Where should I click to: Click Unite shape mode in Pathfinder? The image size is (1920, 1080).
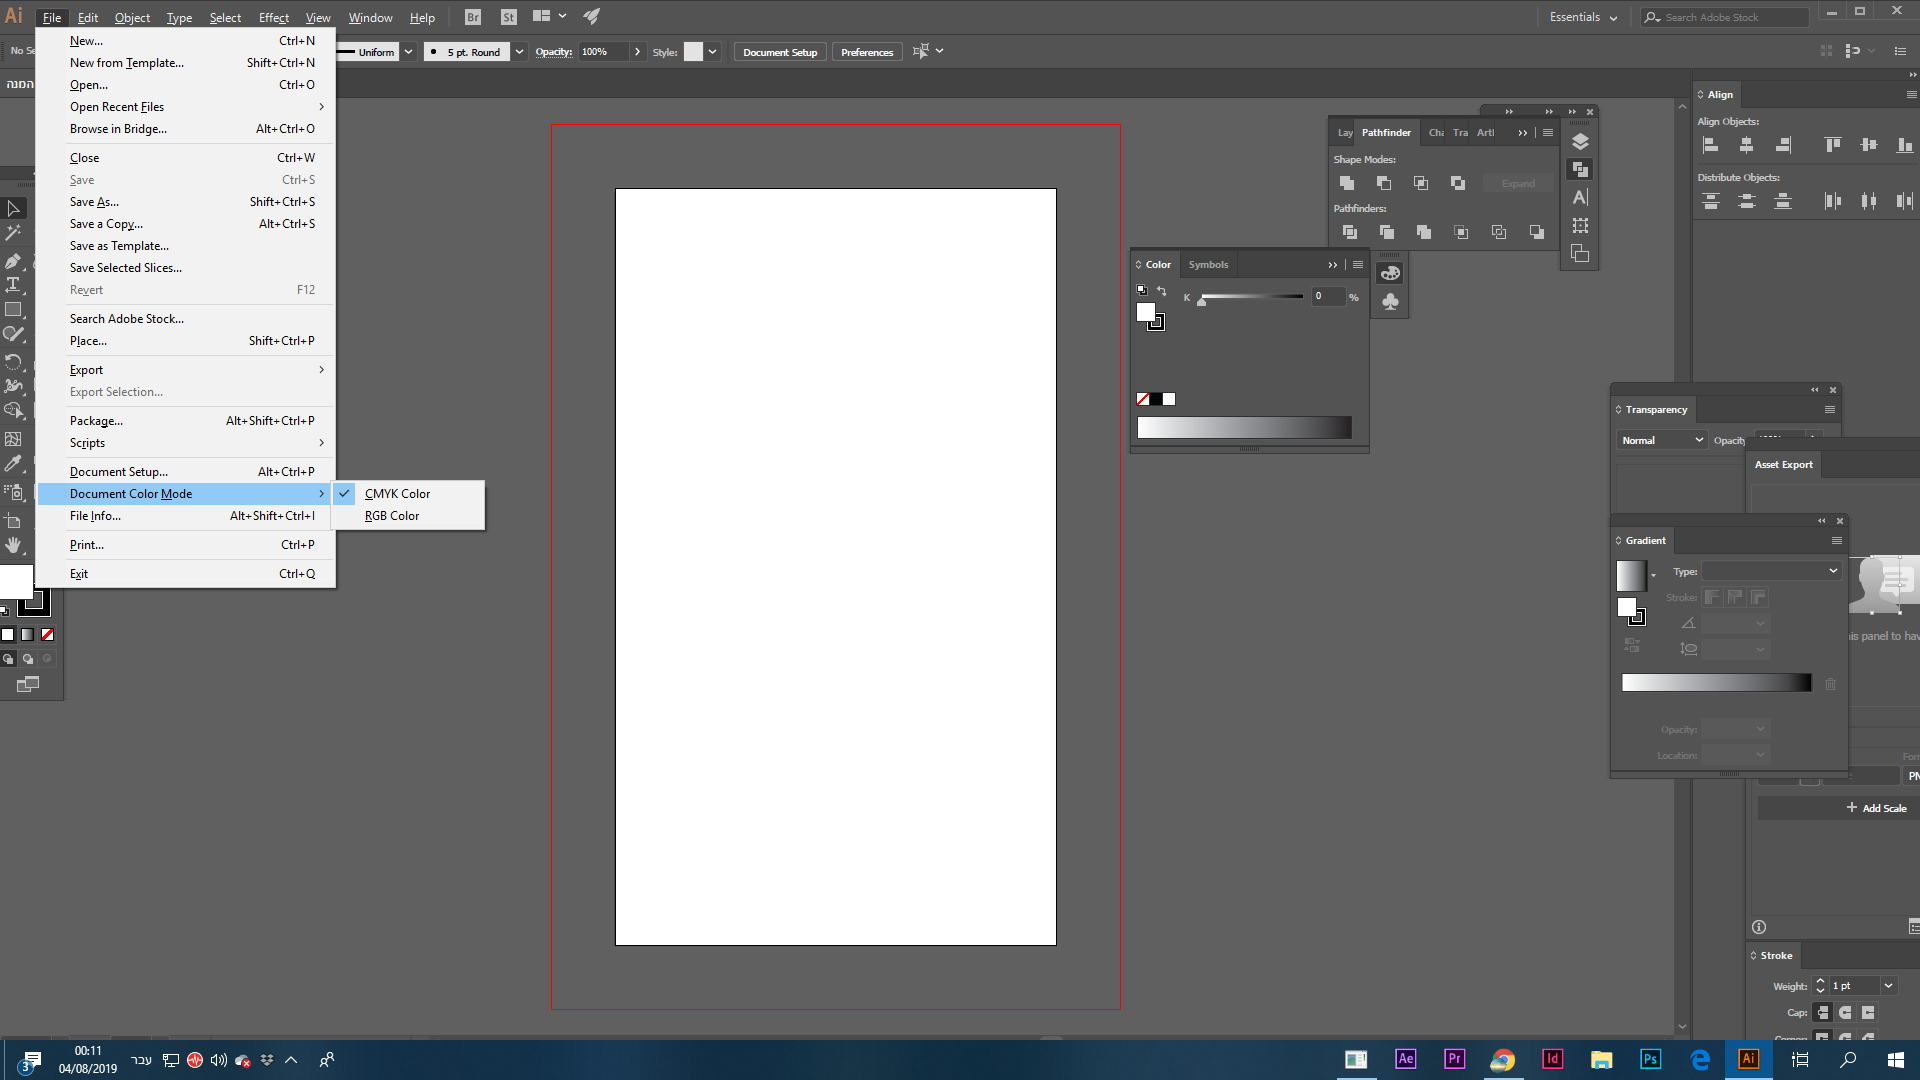click(x=1347, y=183)
